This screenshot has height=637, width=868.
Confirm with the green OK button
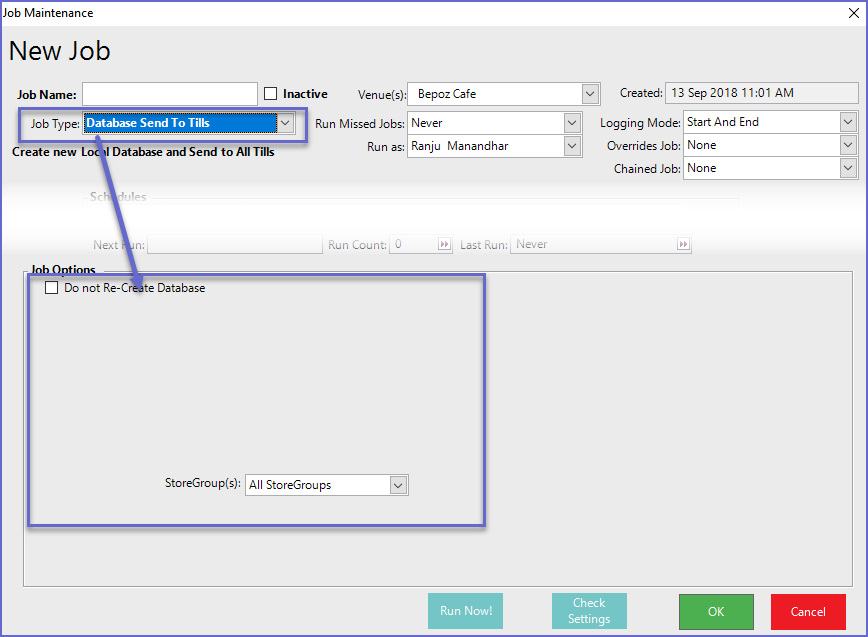coord(716,611)
